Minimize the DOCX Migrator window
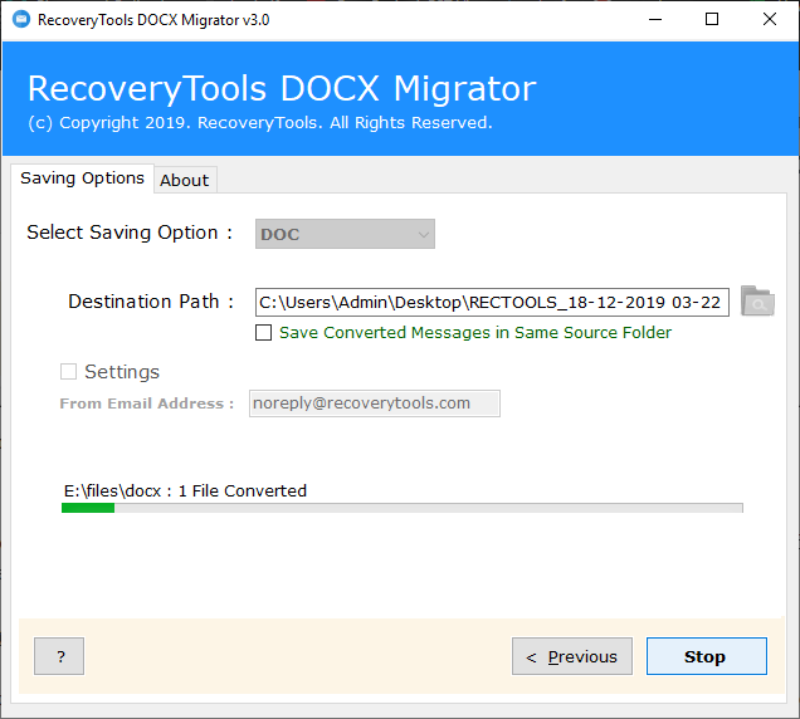The width and height of the screenshot is (800, 719). (x=655, y=20)
